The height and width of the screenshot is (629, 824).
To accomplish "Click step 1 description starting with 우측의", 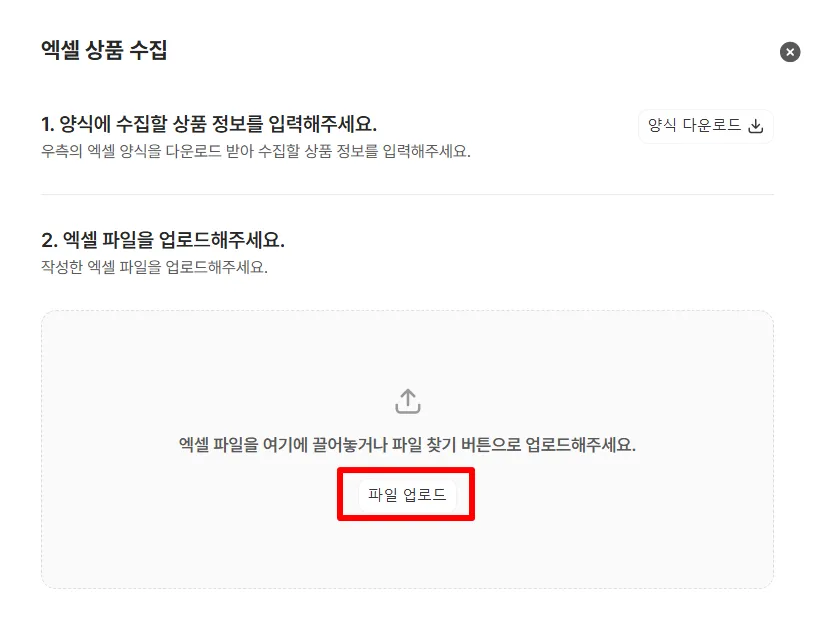I will click(256, 152).
